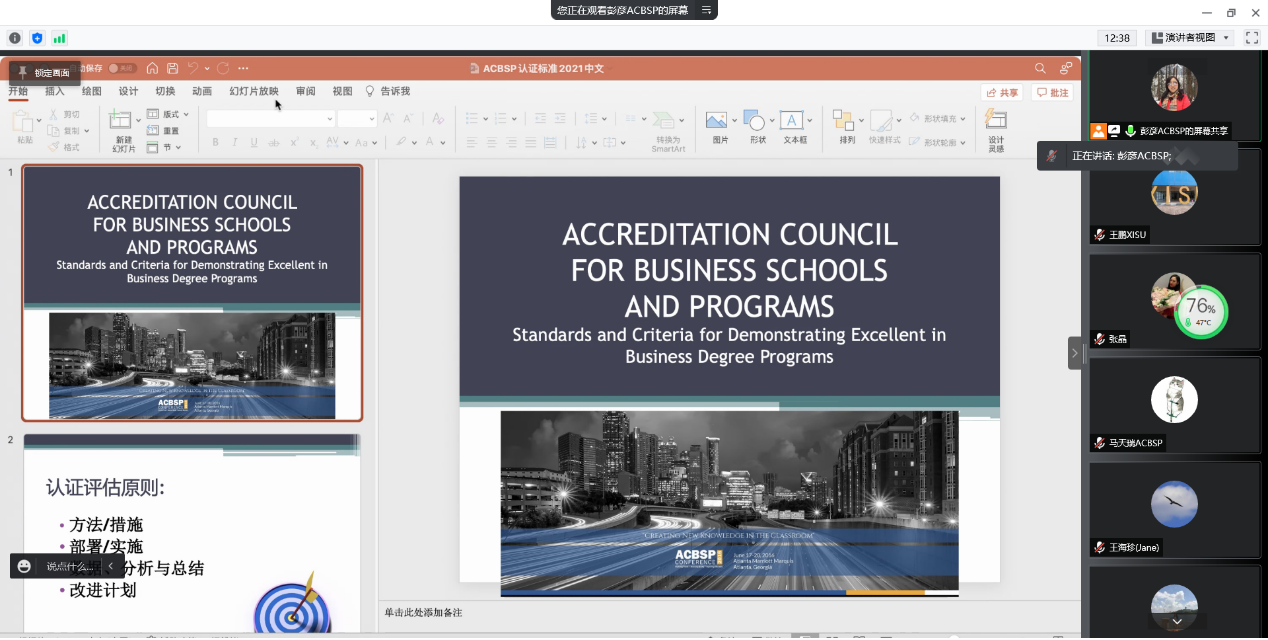Toggle the AutoSave switch

click(122, 68)
